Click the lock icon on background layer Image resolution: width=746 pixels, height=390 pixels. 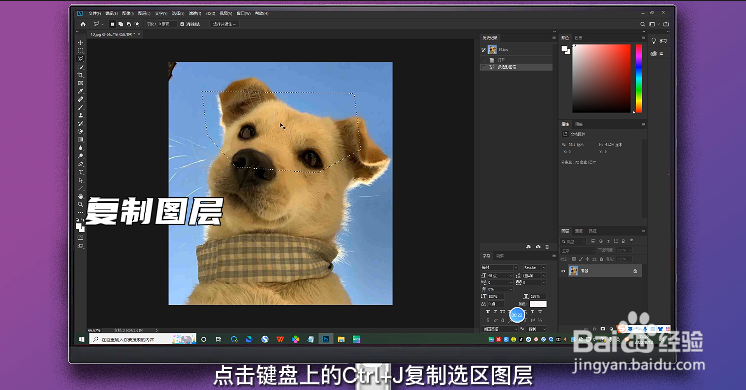click(x=635, y=271)
